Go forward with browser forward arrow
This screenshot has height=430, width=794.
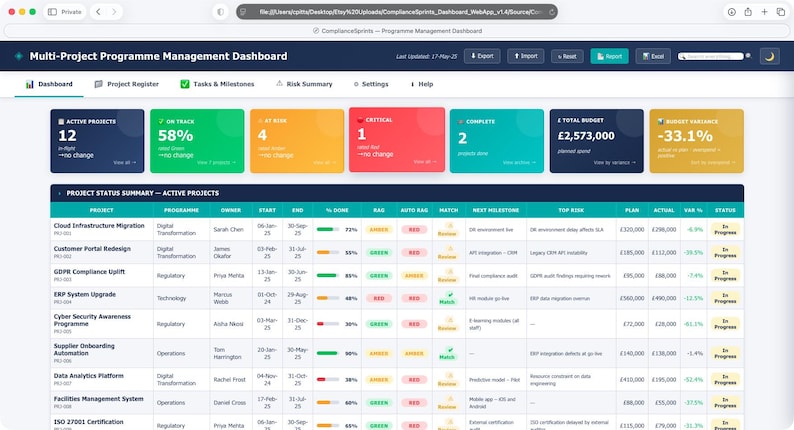(x=114, y=12)
